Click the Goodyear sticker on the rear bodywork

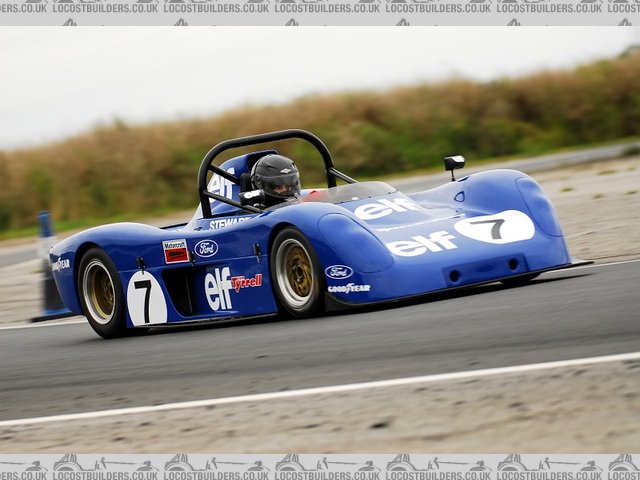click(61, 264)
